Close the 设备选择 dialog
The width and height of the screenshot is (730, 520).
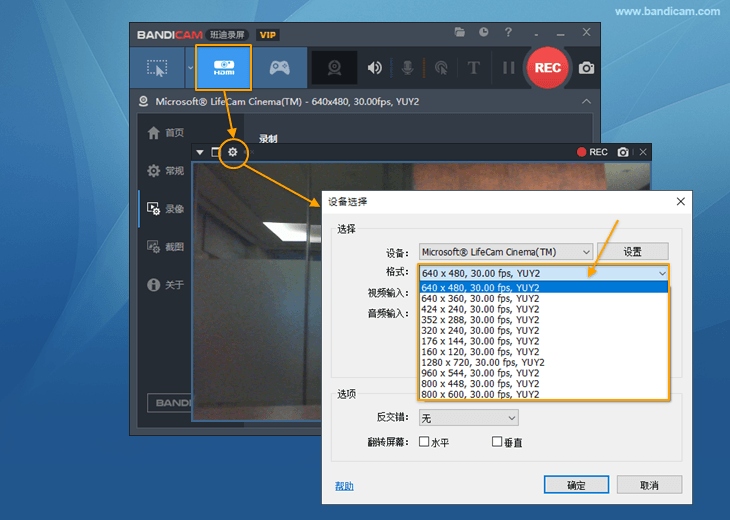coord(681,202)
